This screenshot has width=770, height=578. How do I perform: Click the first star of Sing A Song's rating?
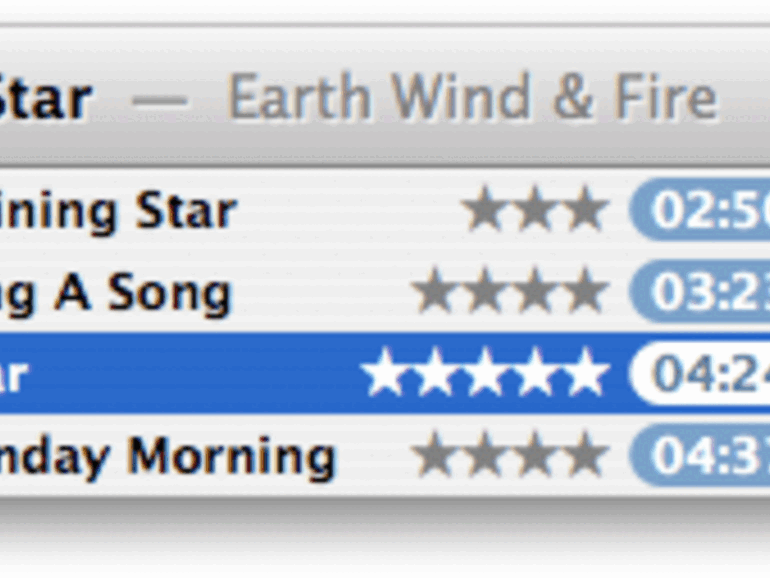click(x=433, y=291)
